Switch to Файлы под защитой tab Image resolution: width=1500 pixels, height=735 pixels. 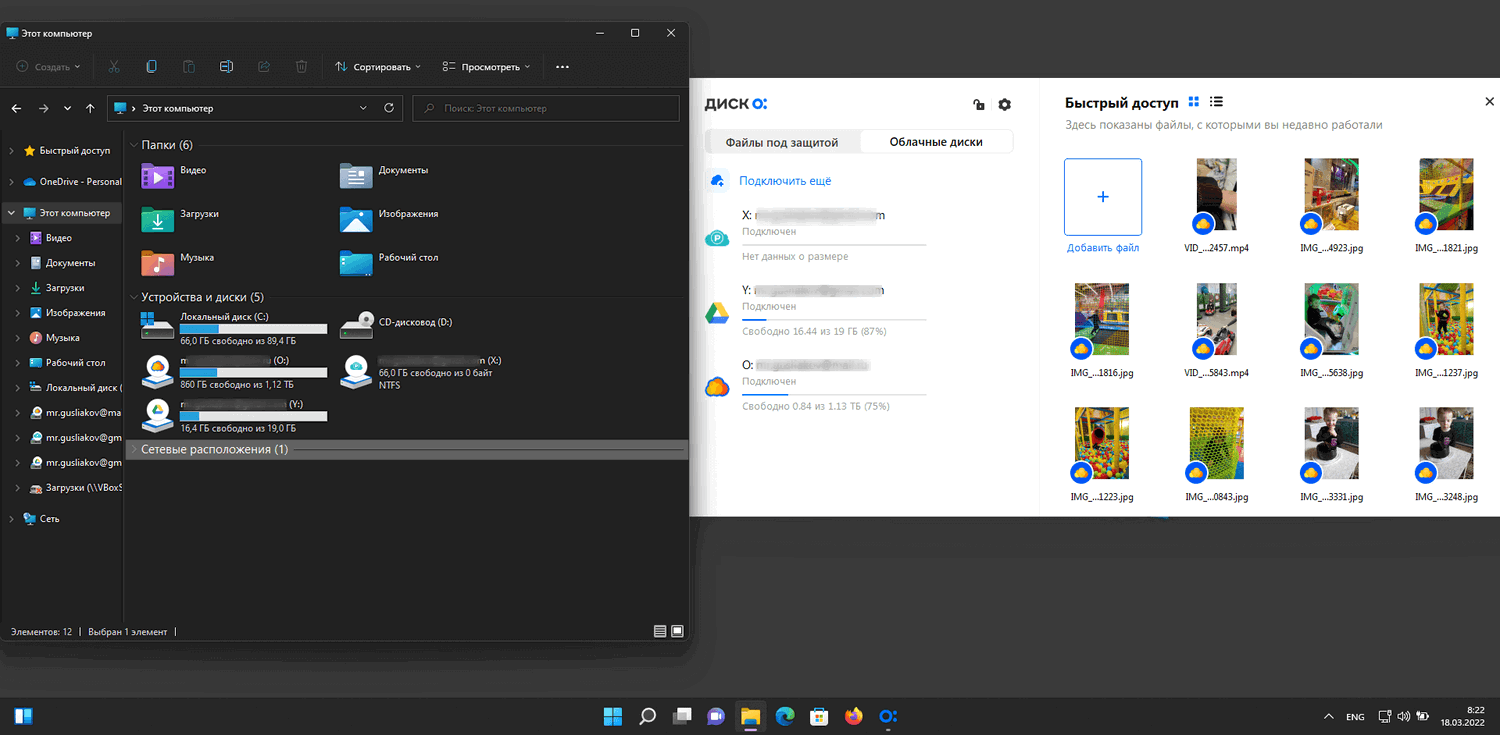[781, 142]
